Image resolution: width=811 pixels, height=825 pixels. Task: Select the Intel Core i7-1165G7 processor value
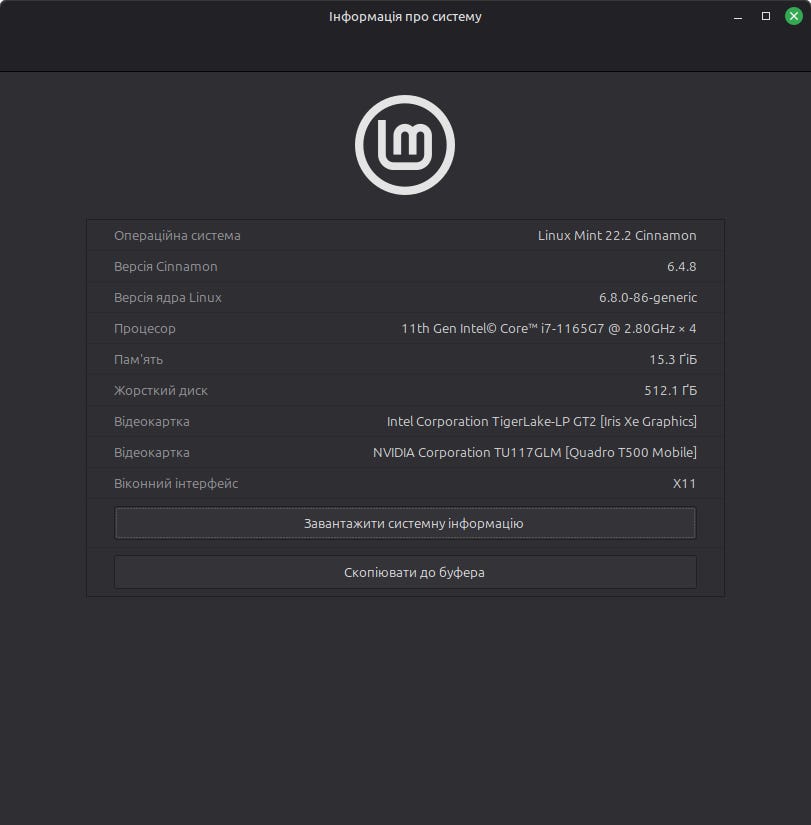[x=548, y=328]
